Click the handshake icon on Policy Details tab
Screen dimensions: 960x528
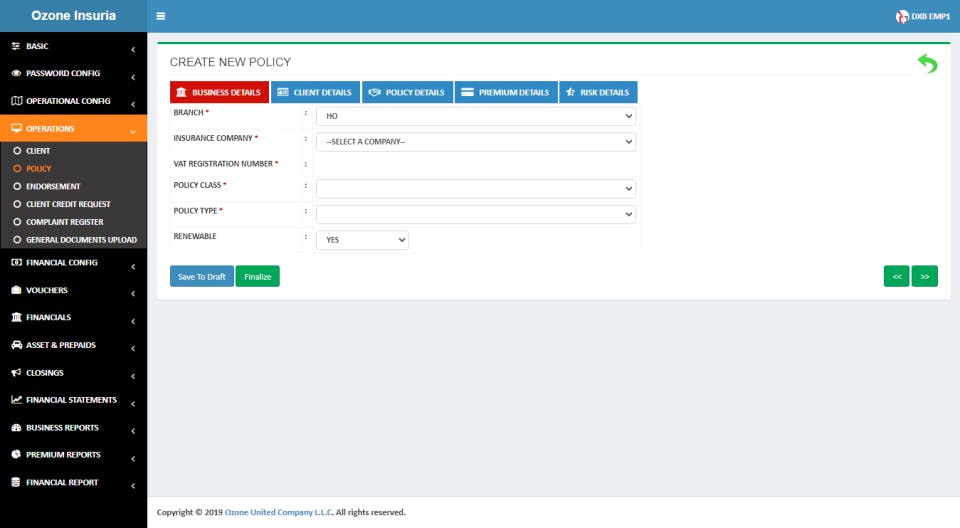click(x=375, y=92)
